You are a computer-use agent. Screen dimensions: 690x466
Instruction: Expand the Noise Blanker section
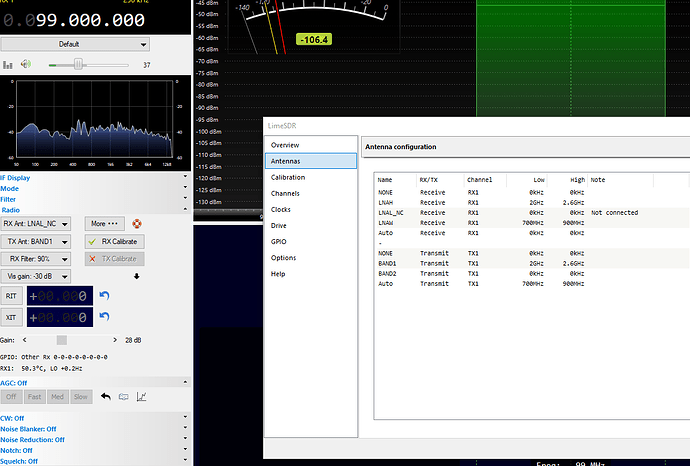tap(33, 428)
